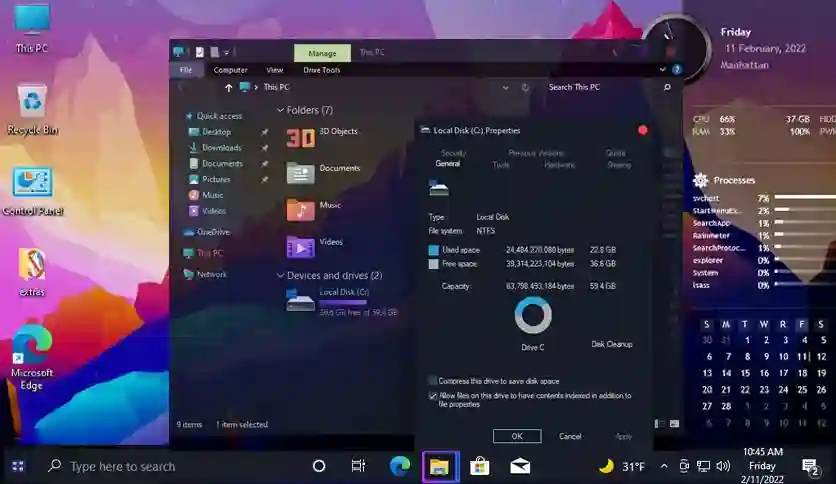836x484 pixels.
Task: Click File Explorer taskbar icon
Action: (439, 467)
